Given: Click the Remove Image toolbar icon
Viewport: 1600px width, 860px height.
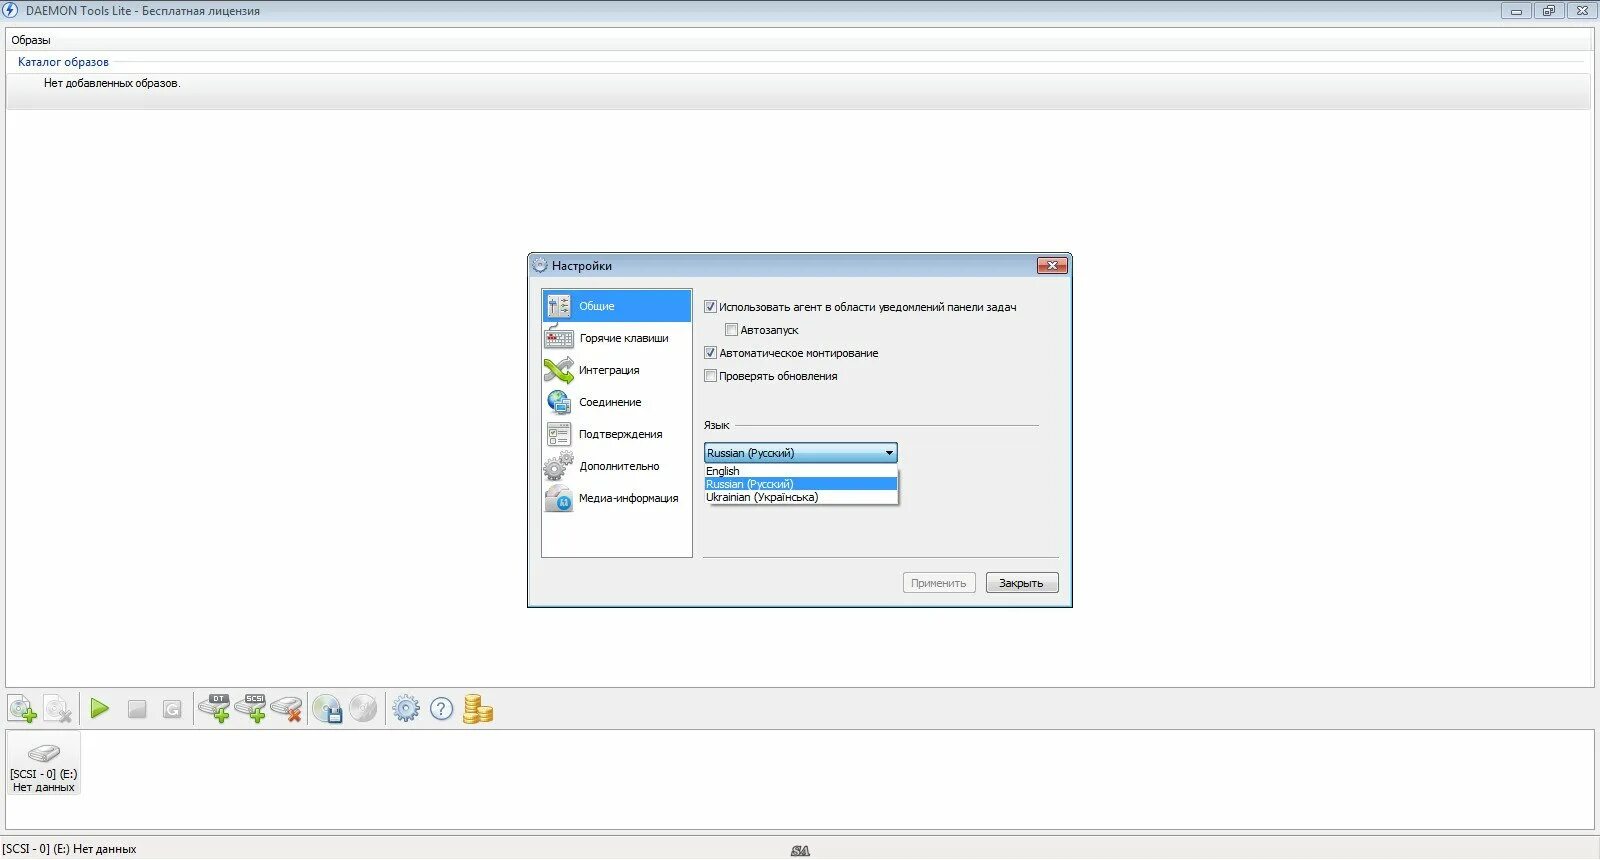Looking at the screenshot, I should 57,710.
